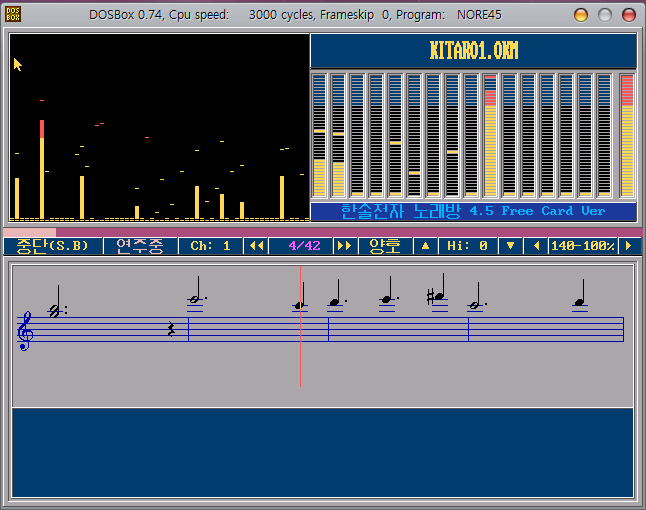646x510 pixels.
Task: Click the orange minimize window button
Action: [x=581, y=15]
